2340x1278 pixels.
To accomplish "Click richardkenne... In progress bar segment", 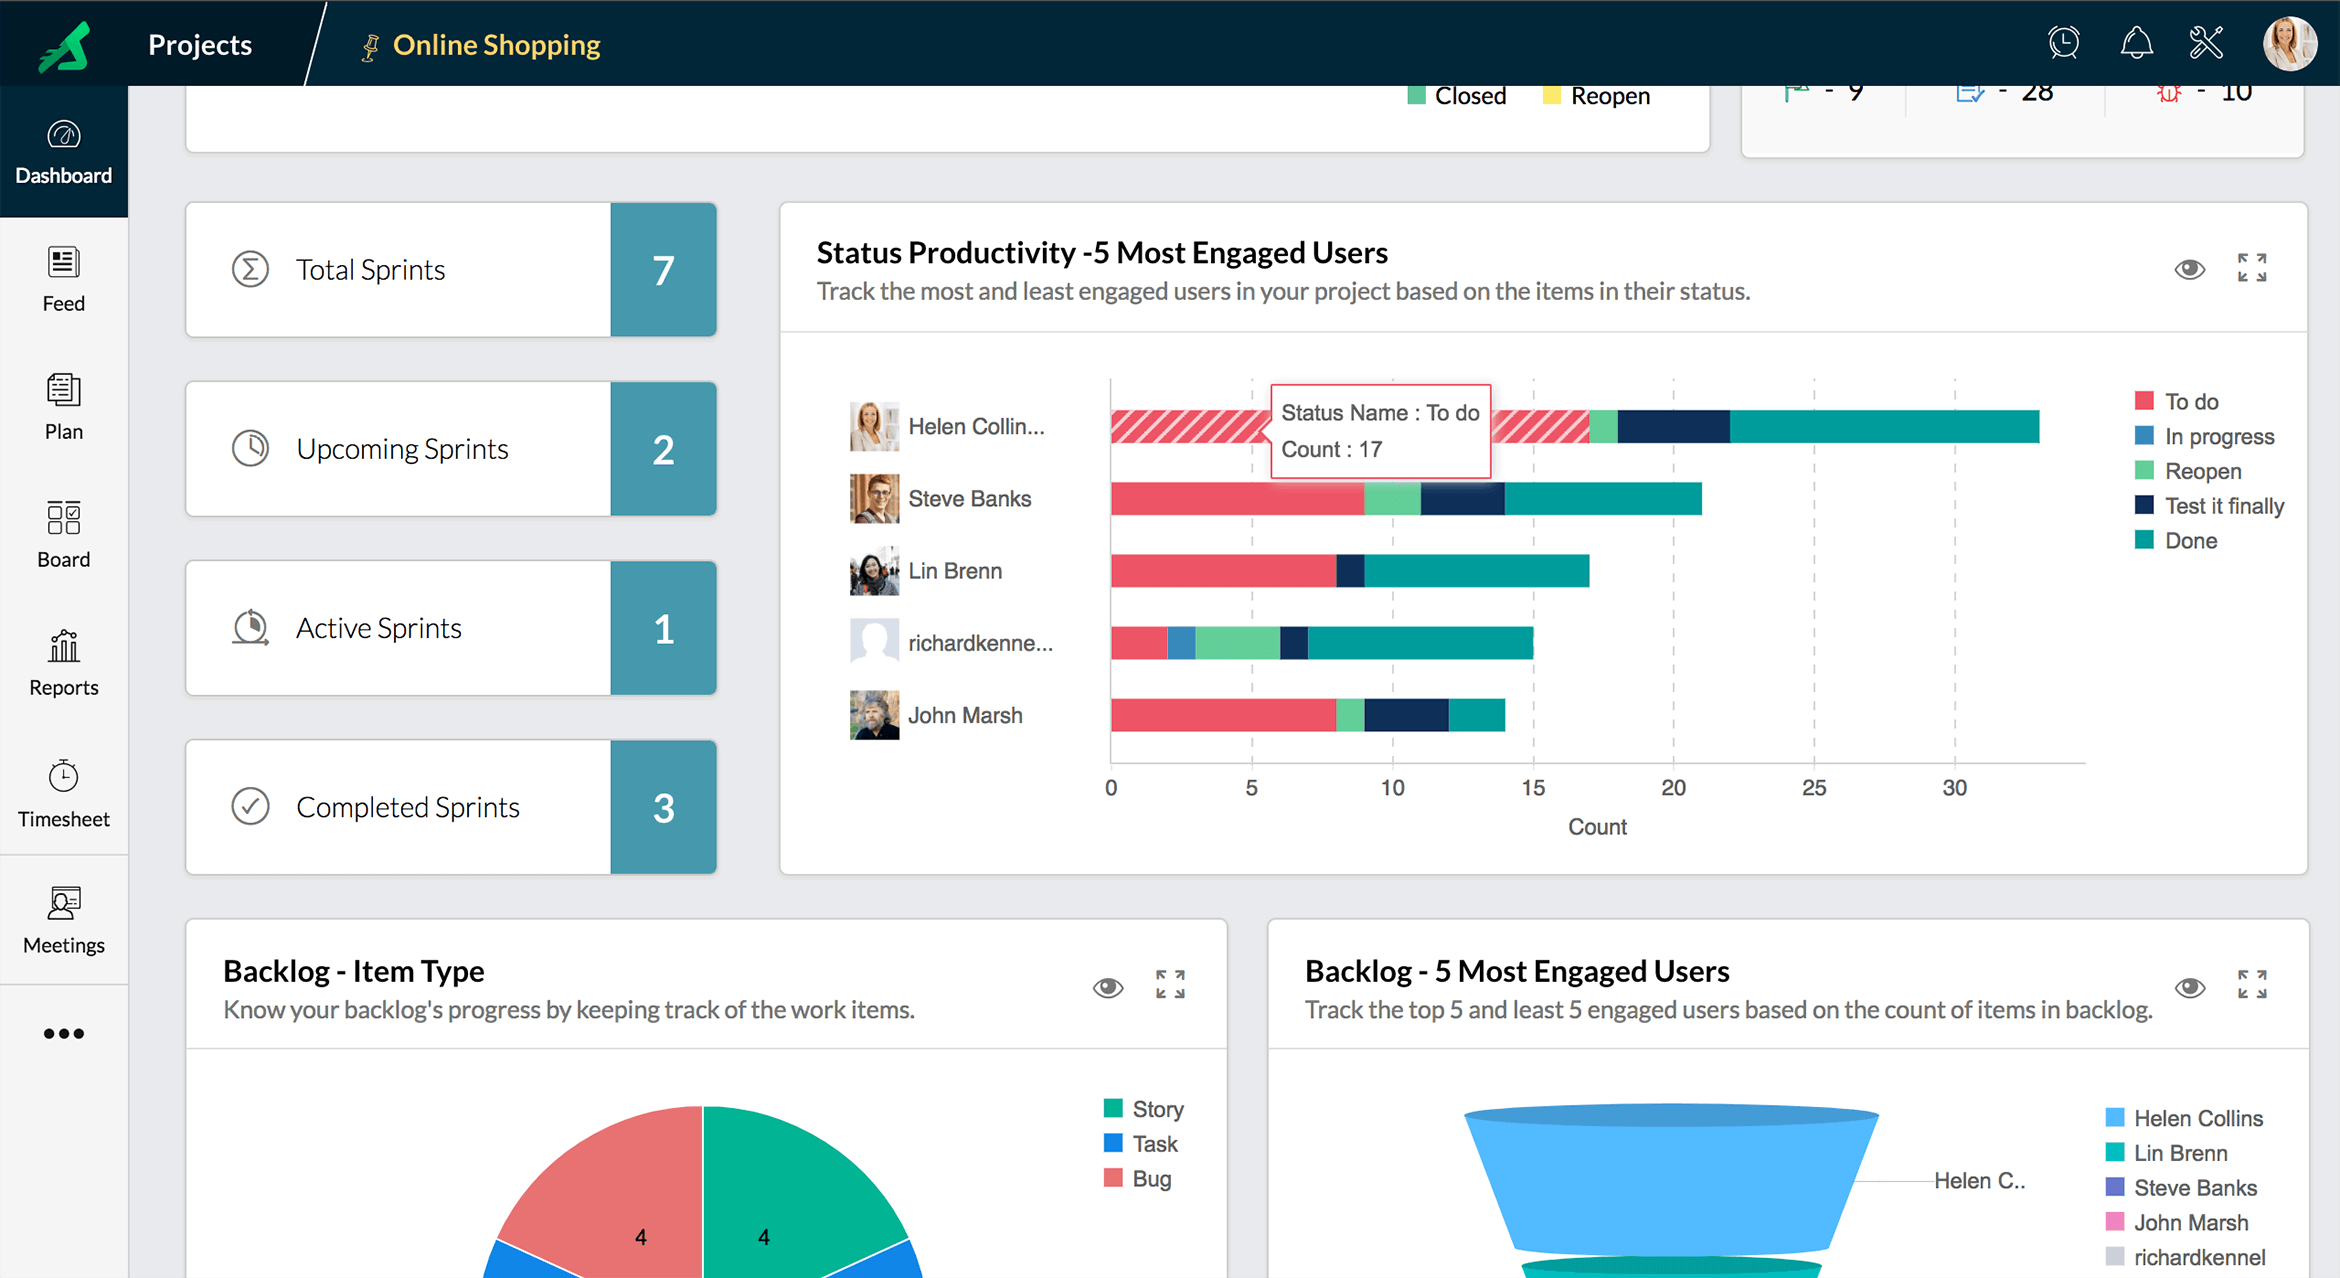I will pos(1181,643).
